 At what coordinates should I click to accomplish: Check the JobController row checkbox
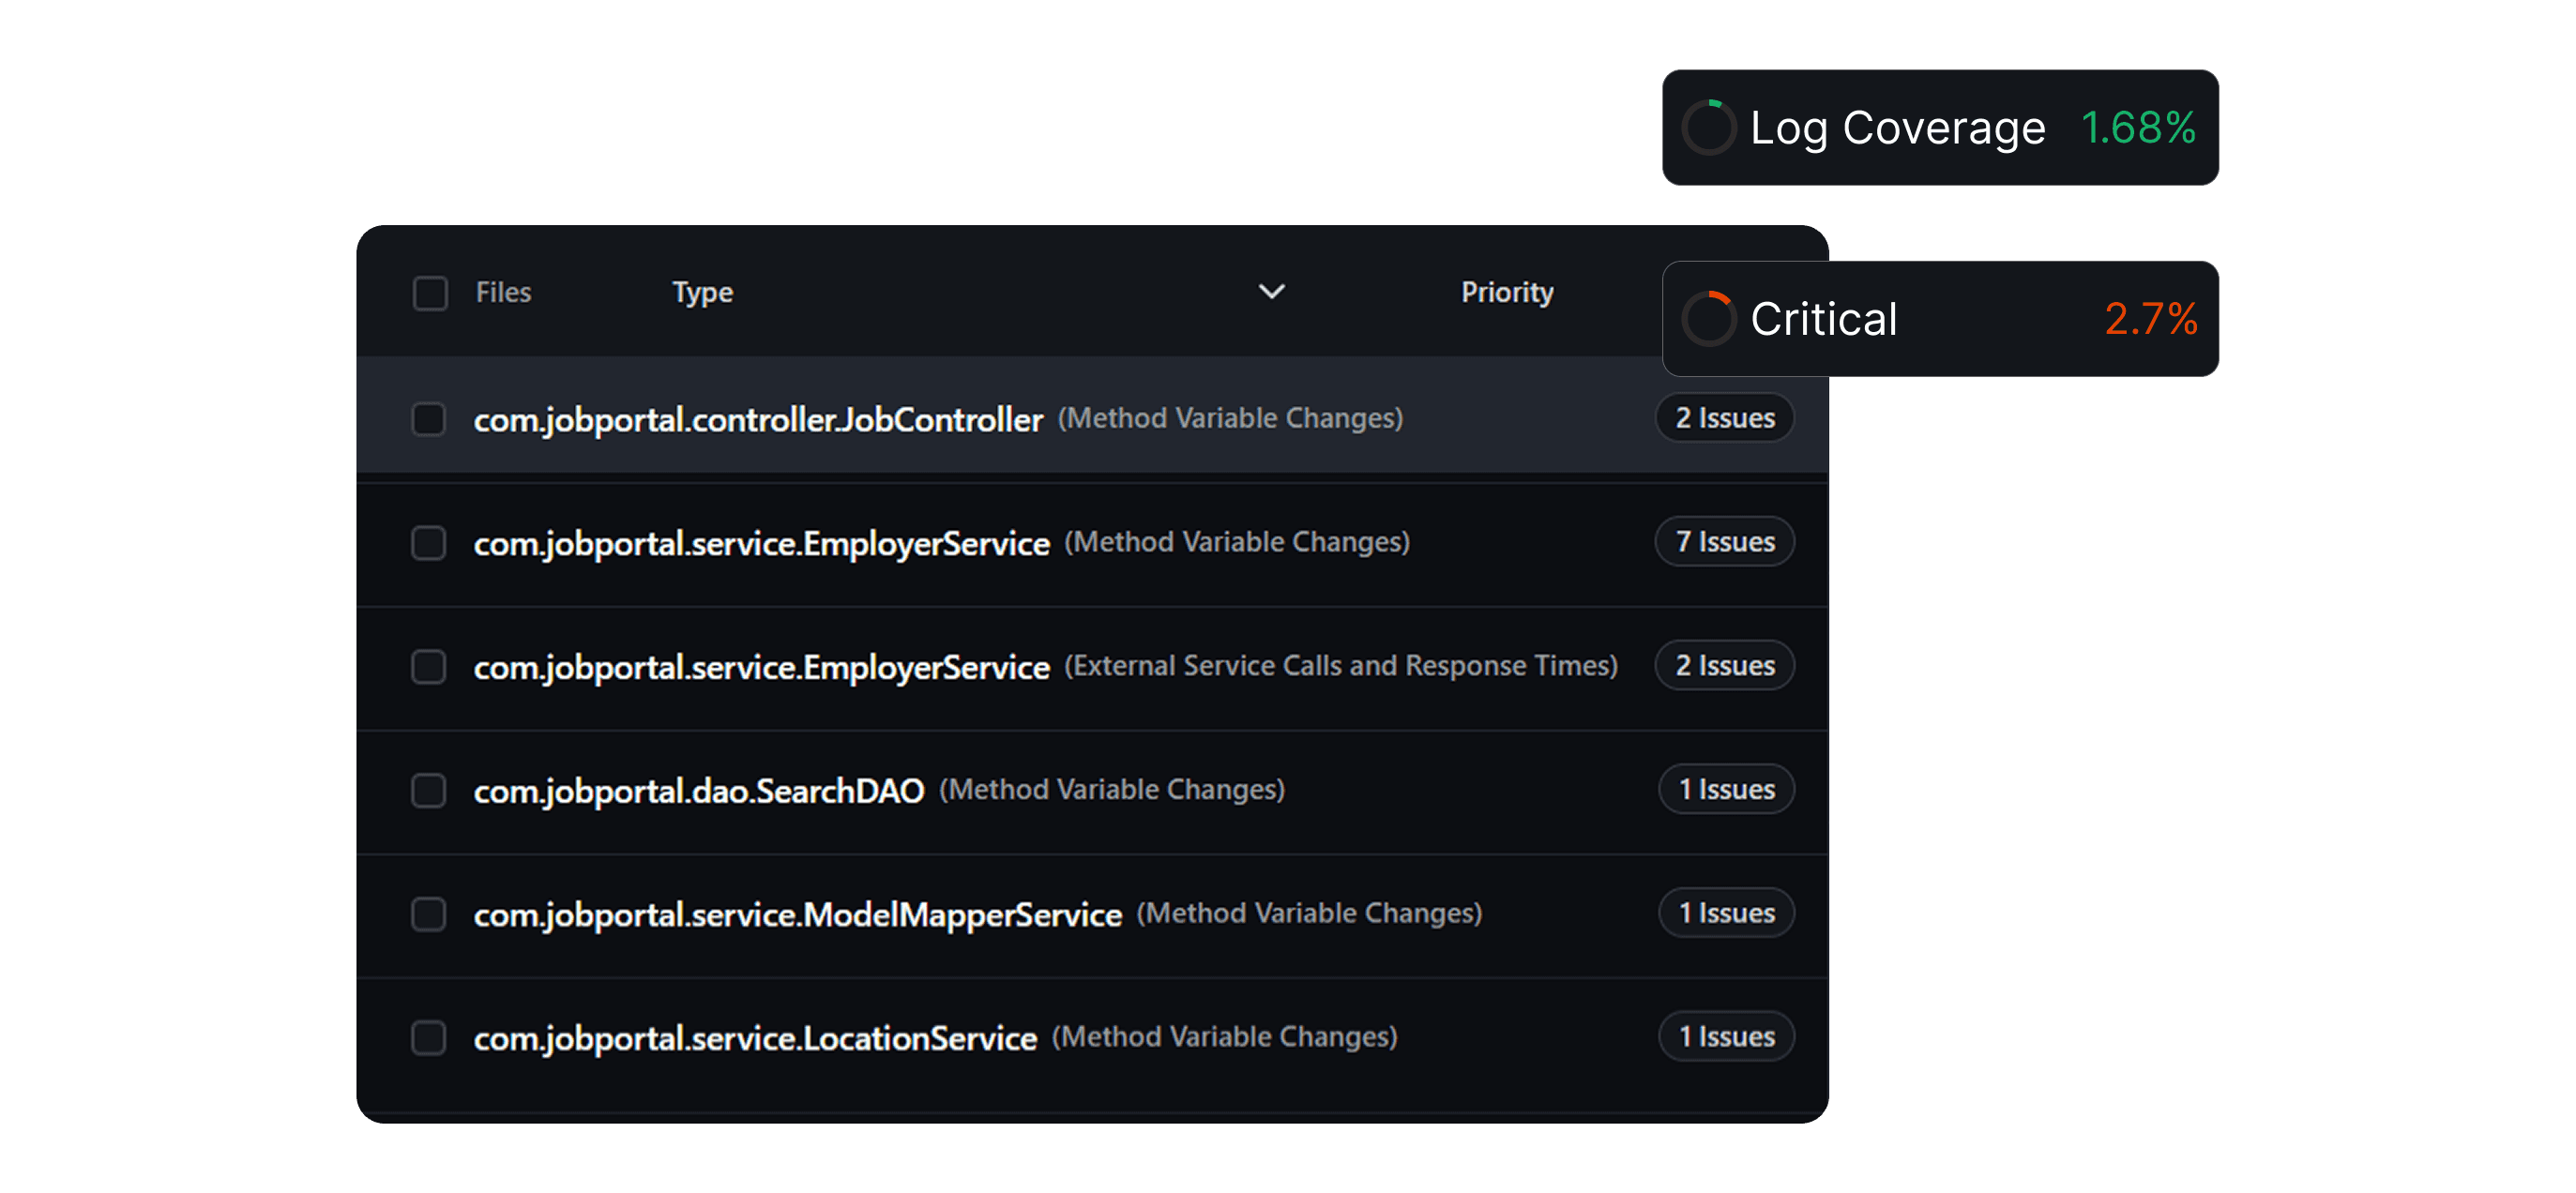429,418
